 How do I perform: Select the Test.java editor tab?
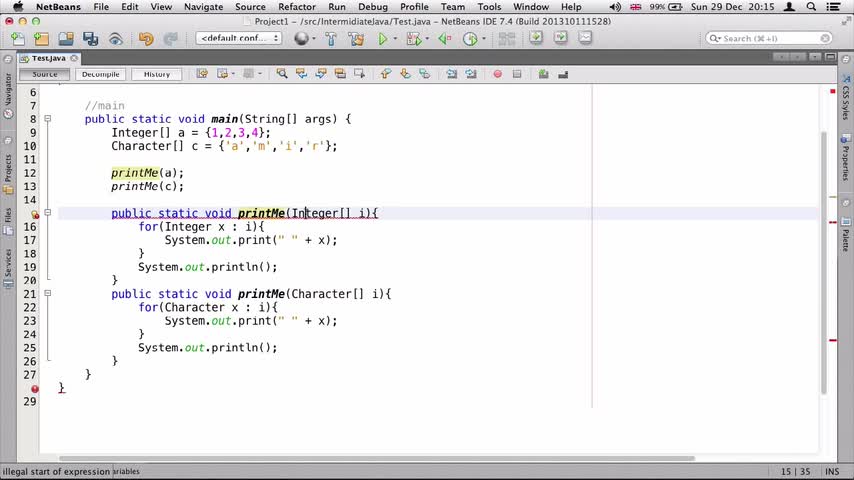(48, 58)
